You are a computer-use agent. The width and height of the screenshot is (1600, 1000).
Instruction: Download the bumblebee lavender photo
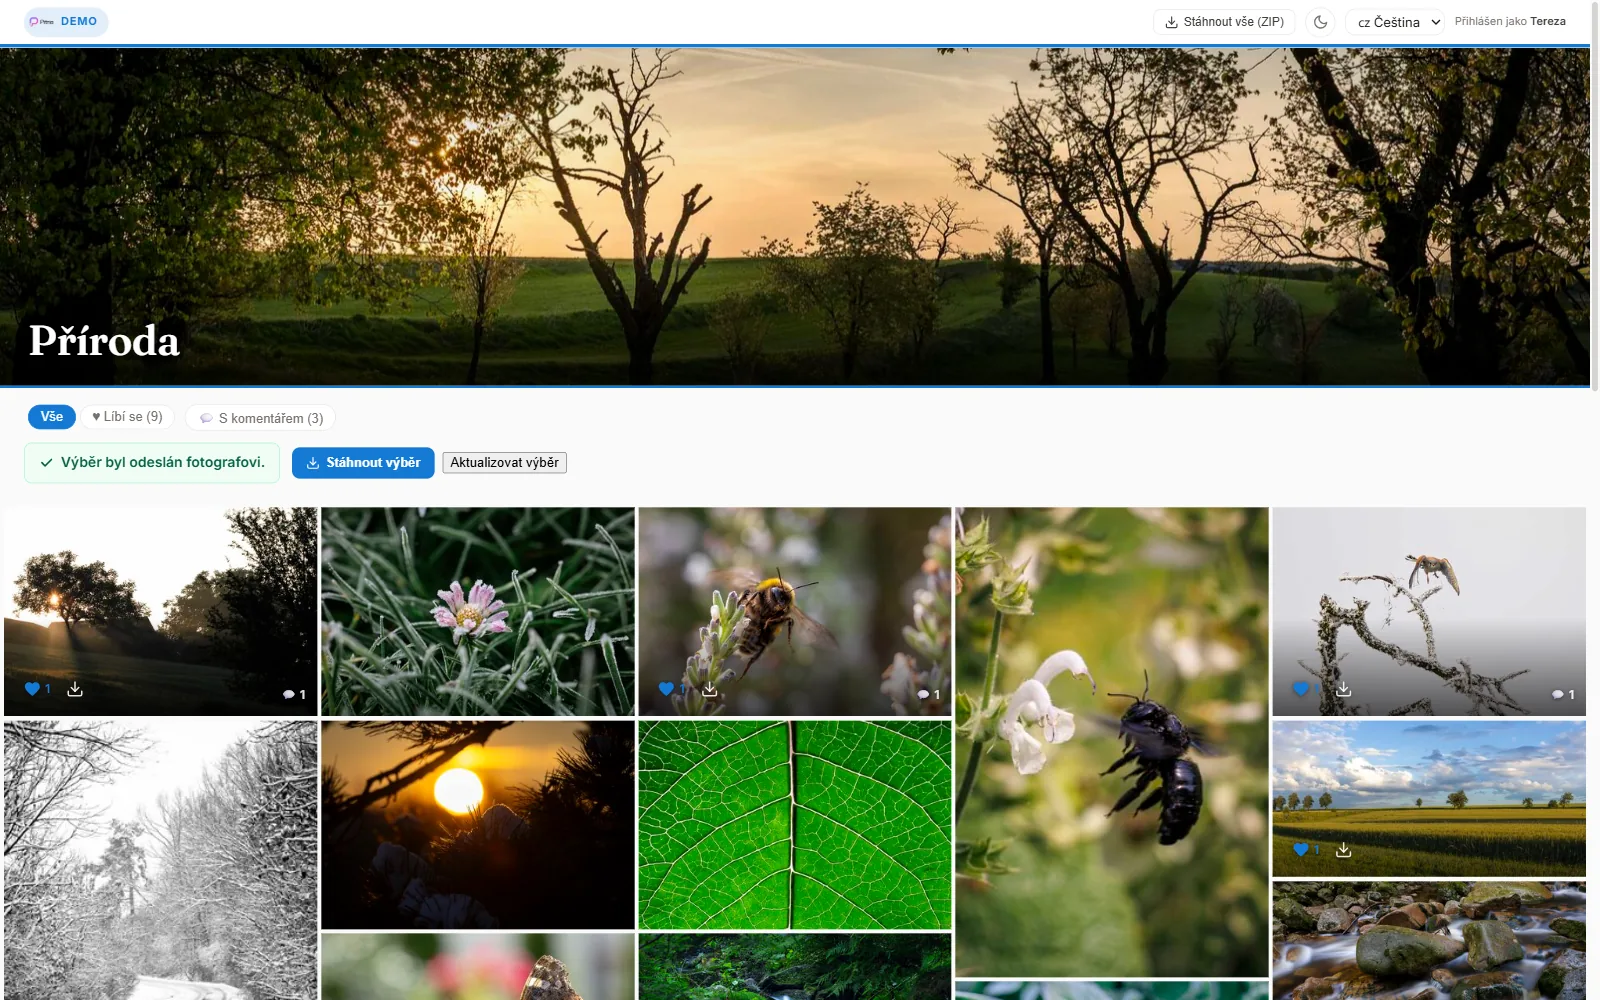(x=709, y=689)
